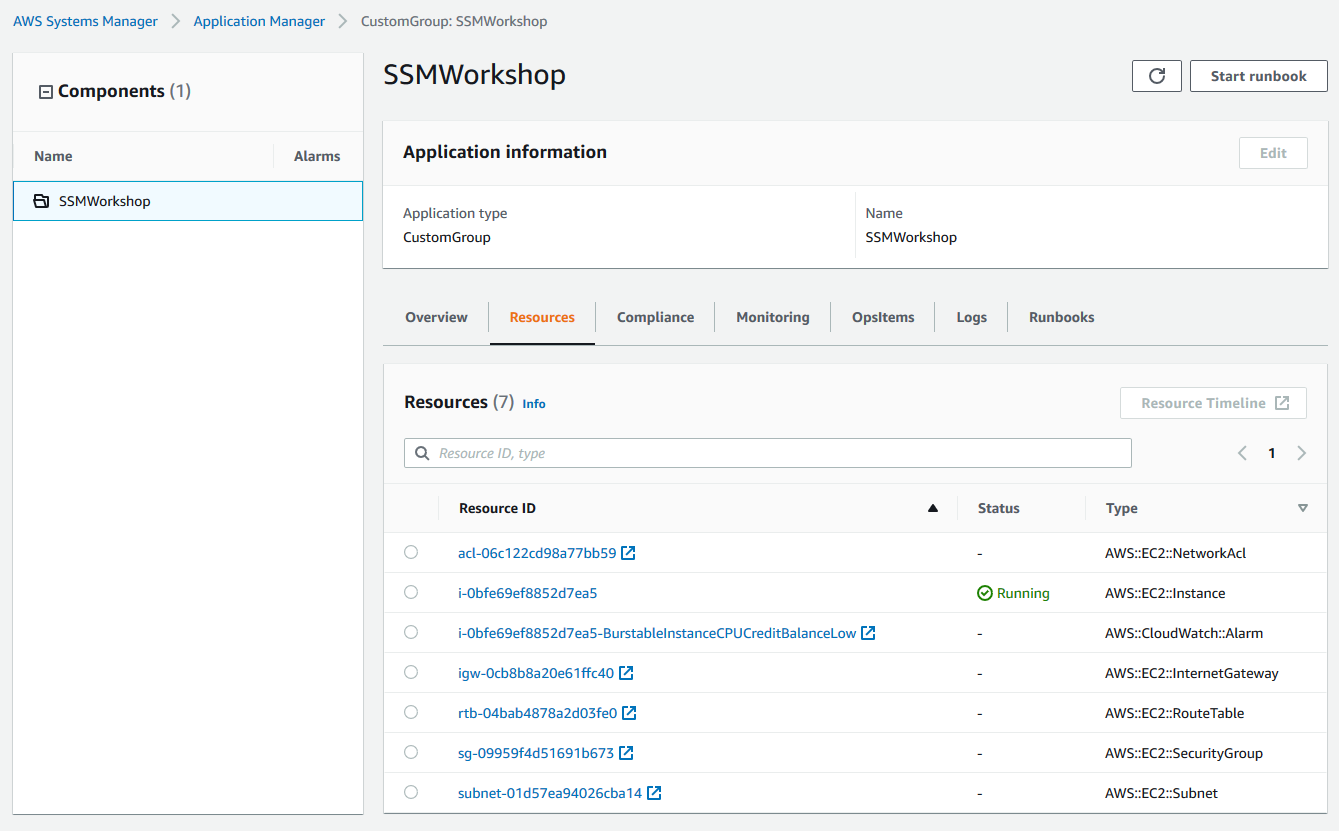Click the green Running status icon
The width and height of the screenshot is (1339, 831).
985,593
